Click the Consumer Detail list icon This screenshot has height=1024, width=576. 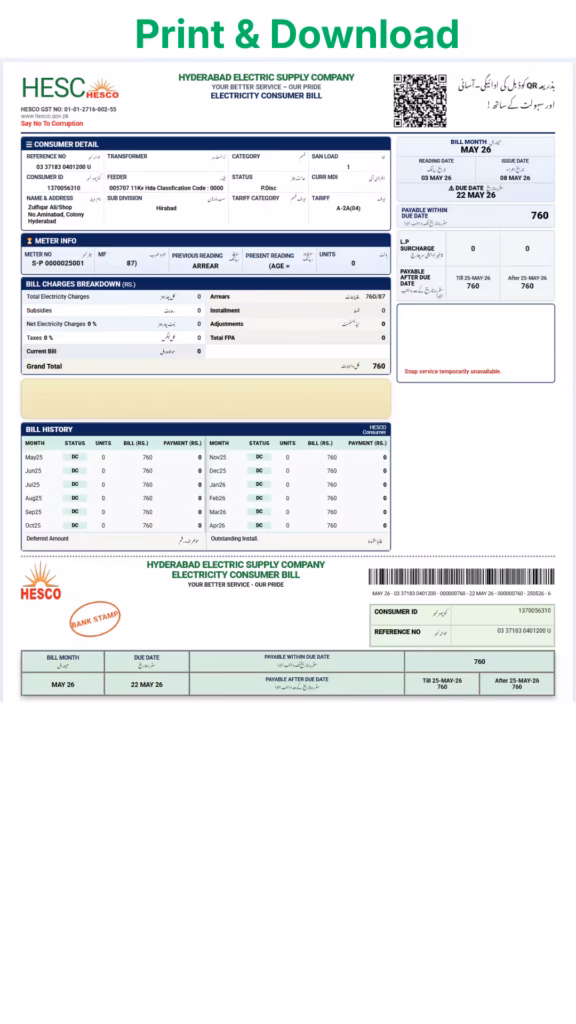[29, 144]
